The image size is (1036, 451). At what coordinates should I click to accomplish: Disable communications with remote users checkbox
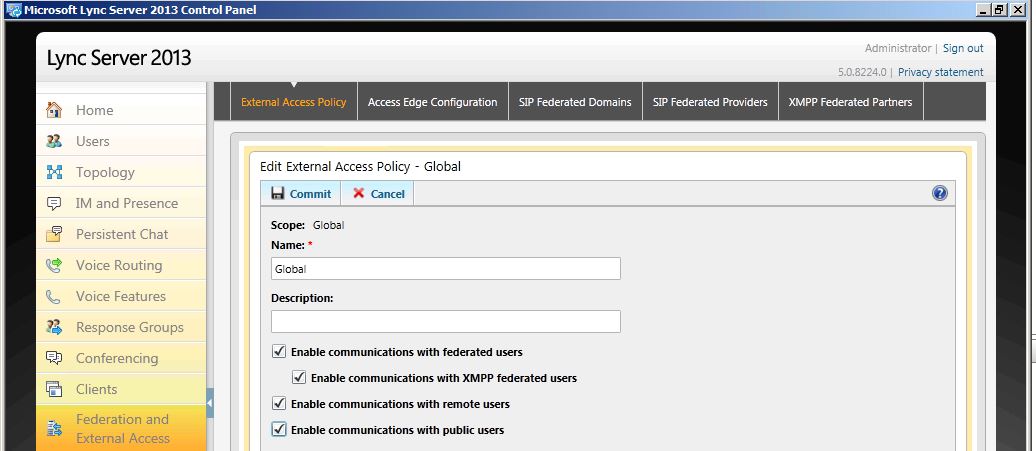pos(279,403)
